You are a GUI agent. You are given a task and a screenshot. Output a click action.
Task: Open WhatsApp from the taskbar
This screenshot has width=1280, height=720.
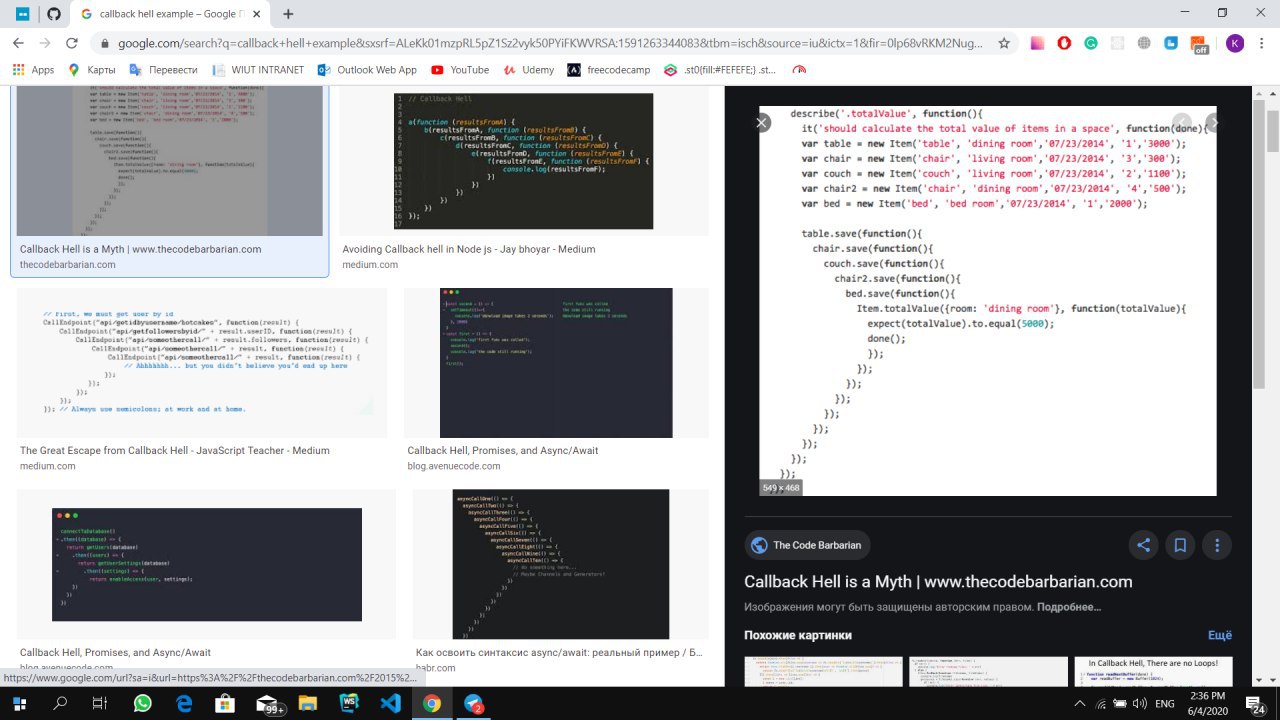click(x=143, y=703)
